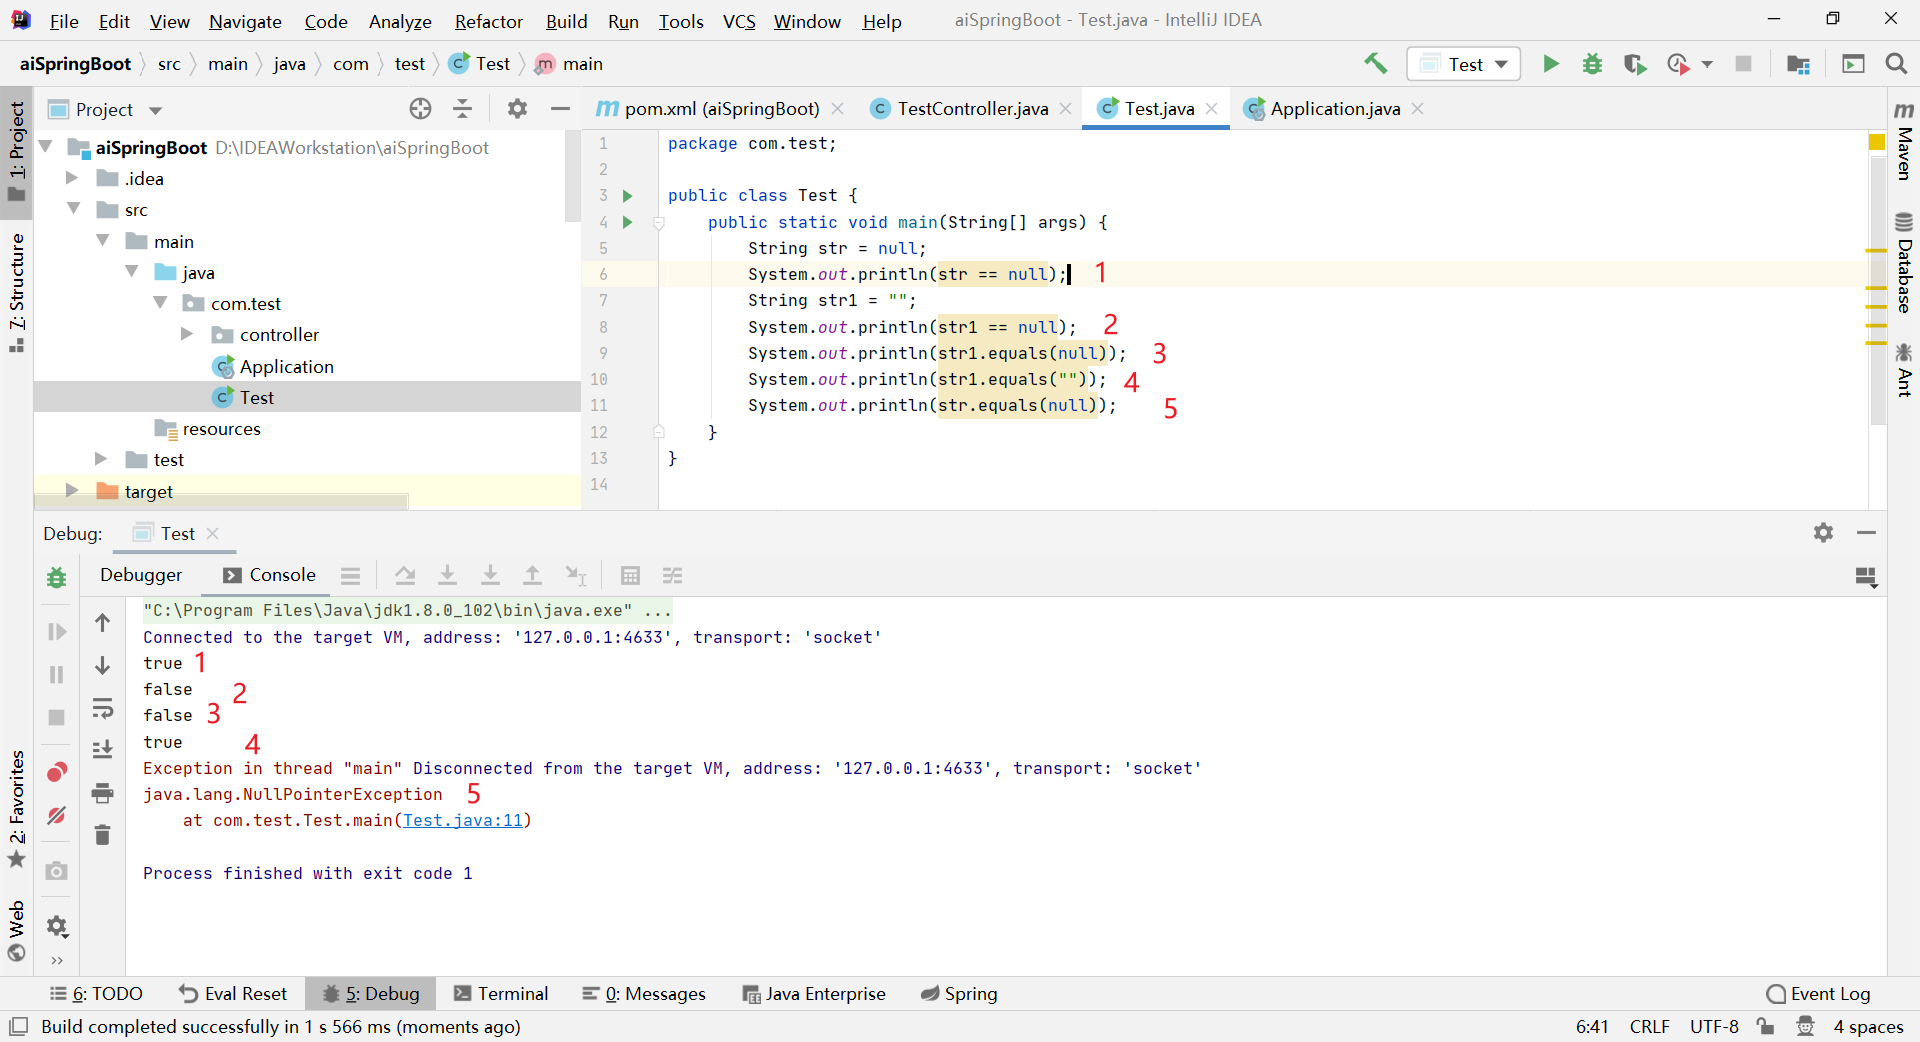Screen dimensions: 1920x1042
Task: Collapse com.test package
Action: click(160, 303)
